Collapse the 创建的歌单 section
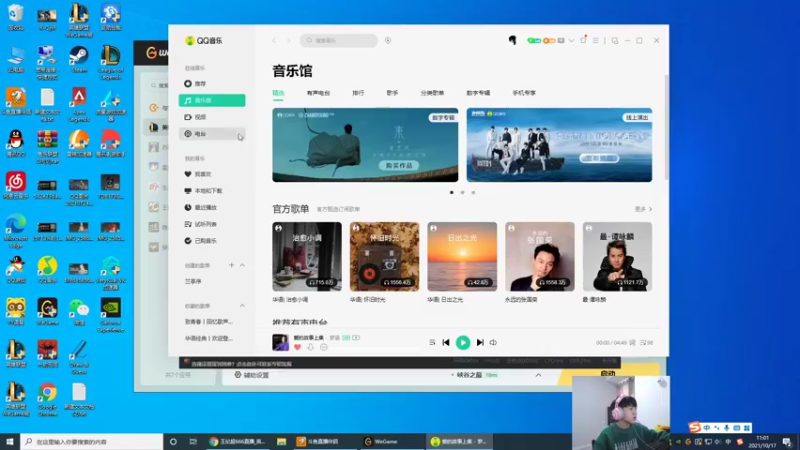The image size is (800, 450). 242,265
